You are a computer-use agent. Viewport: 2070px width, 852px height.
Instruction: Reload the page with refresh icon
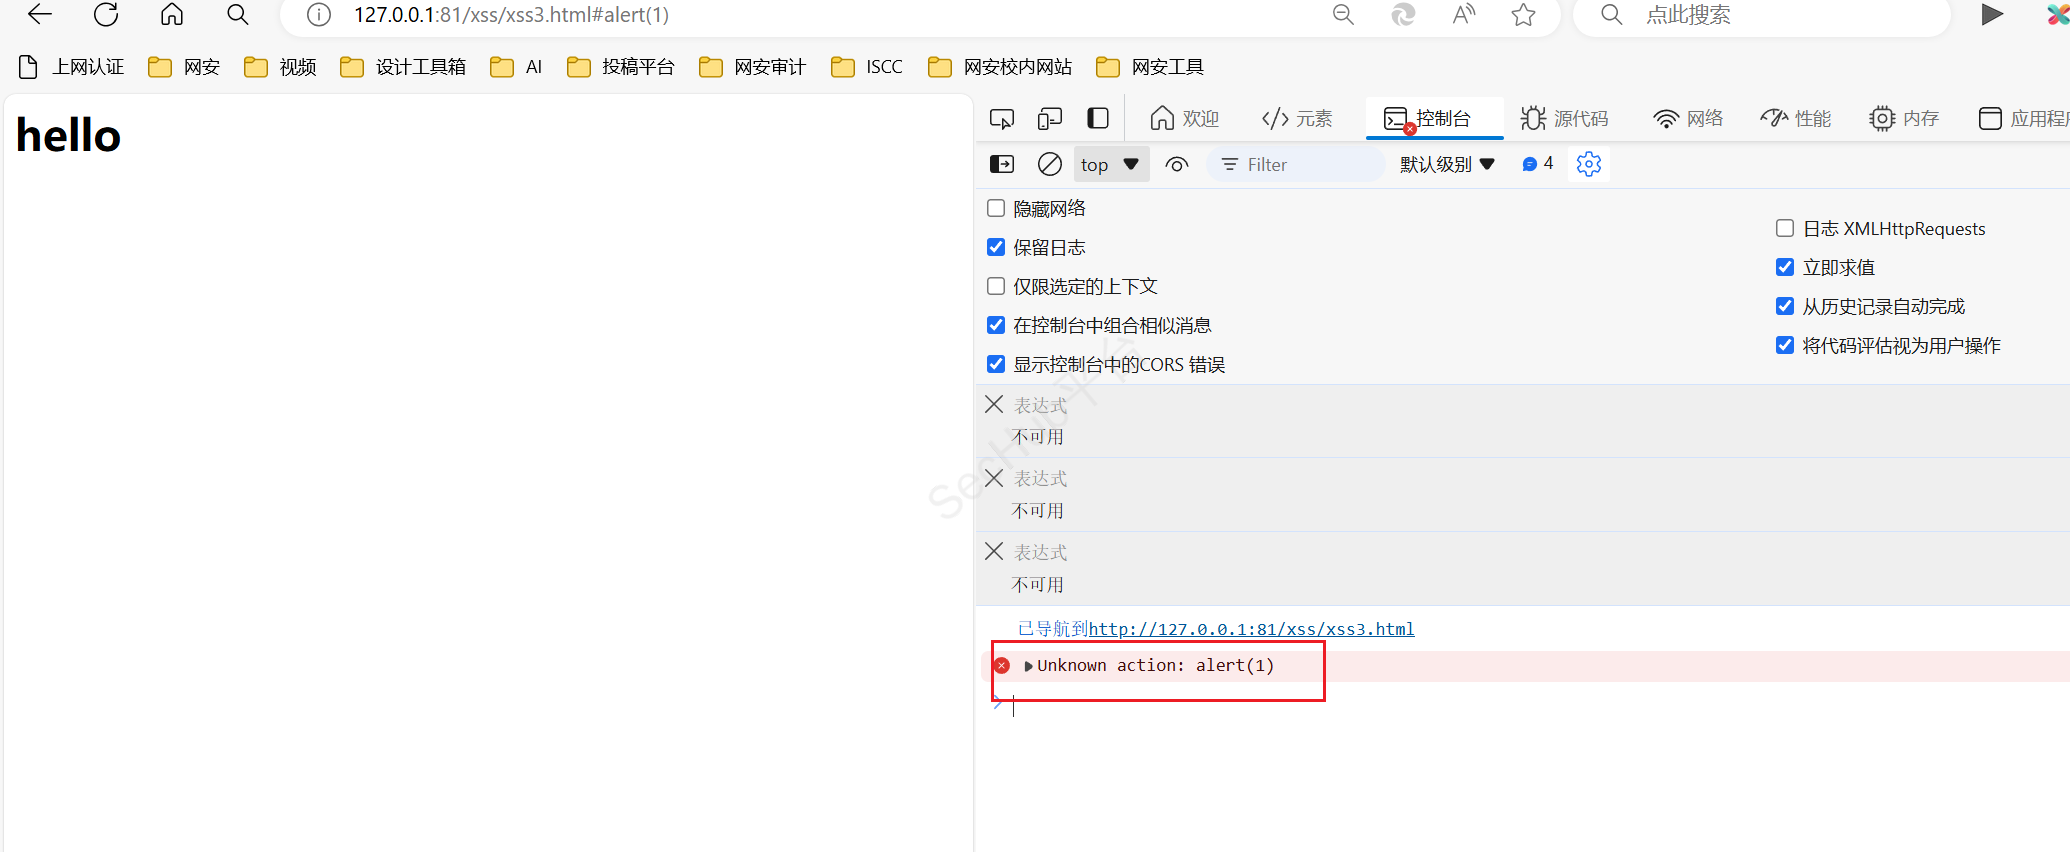pos(106,15)
